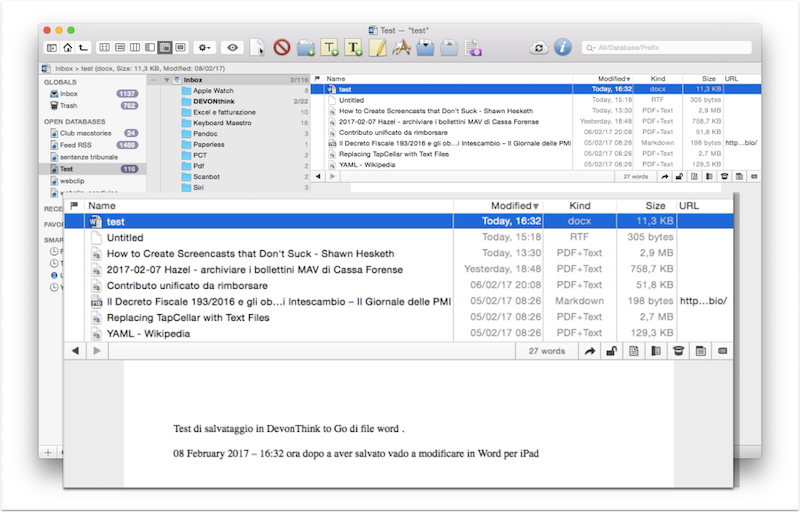The image size is (800, 512).
Task: Click the pencil-and-brush A icon in the toolbar
Action: coord(402,47)
